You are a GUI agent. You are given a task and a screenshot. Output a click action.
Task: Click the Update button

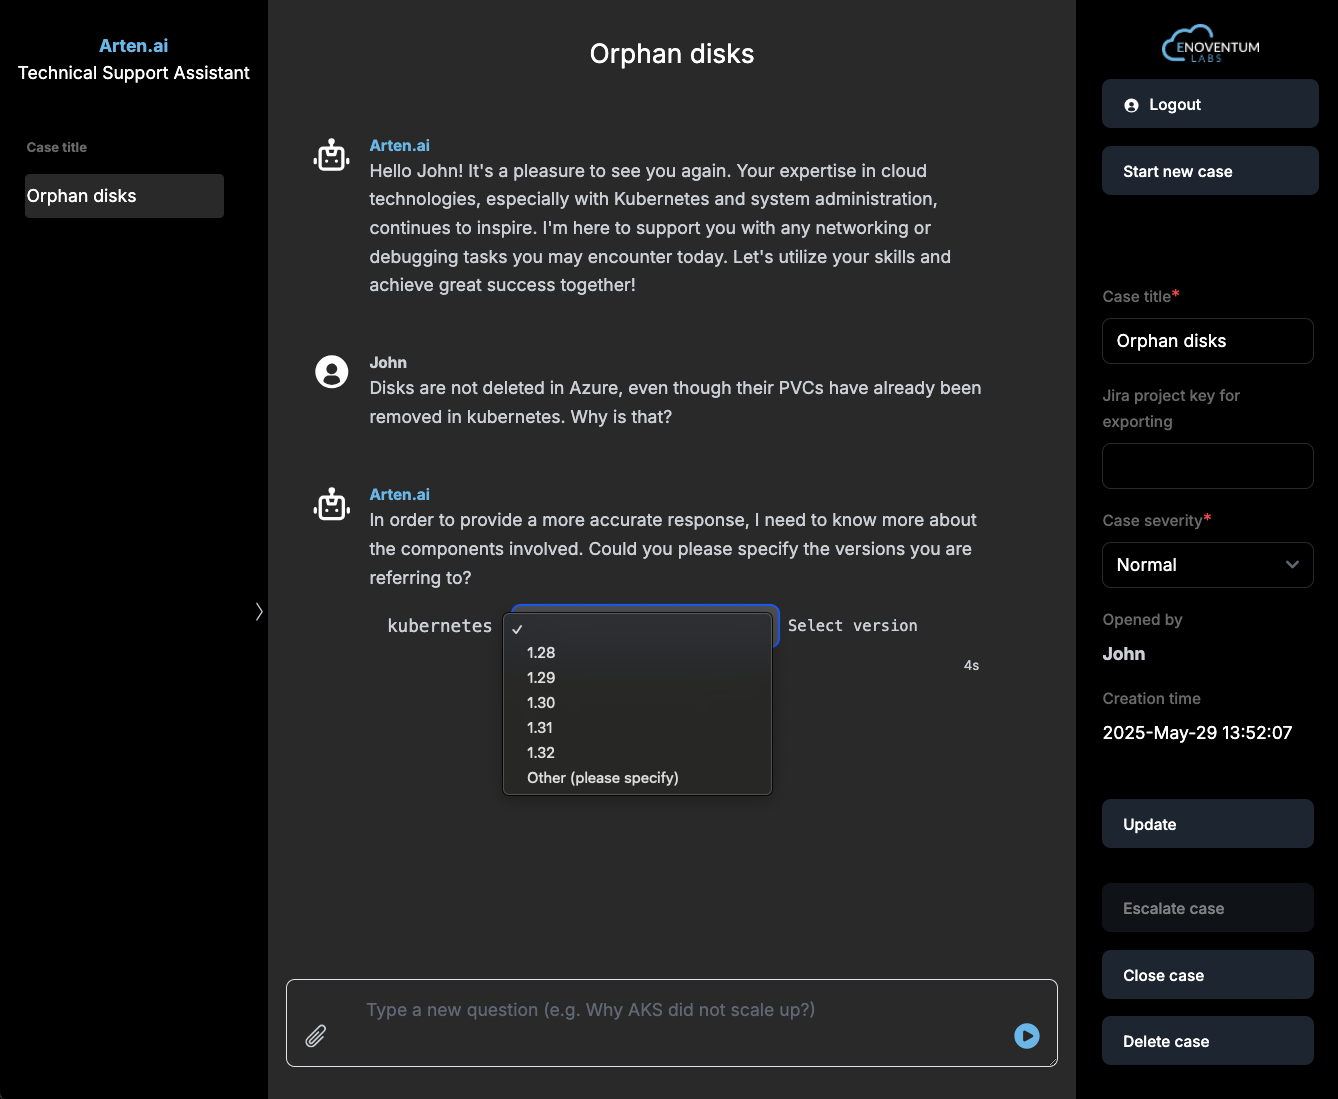(x=1208, y=824)
